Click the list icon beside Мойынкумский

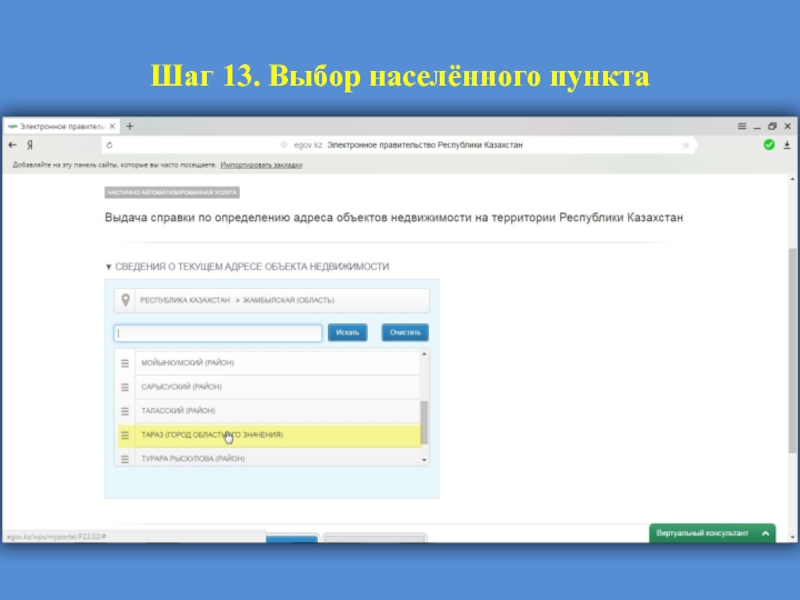[124, 363]
